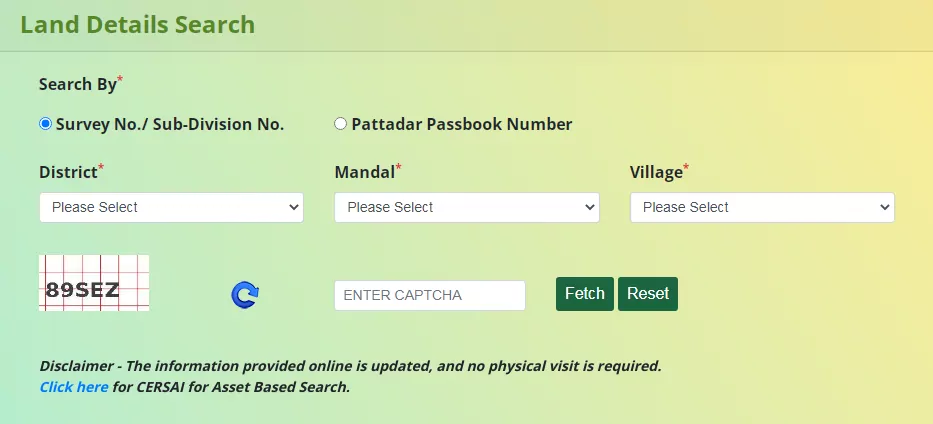
Task: Focus the Enter Captcha text field
Action: click(x=430, y=296)
